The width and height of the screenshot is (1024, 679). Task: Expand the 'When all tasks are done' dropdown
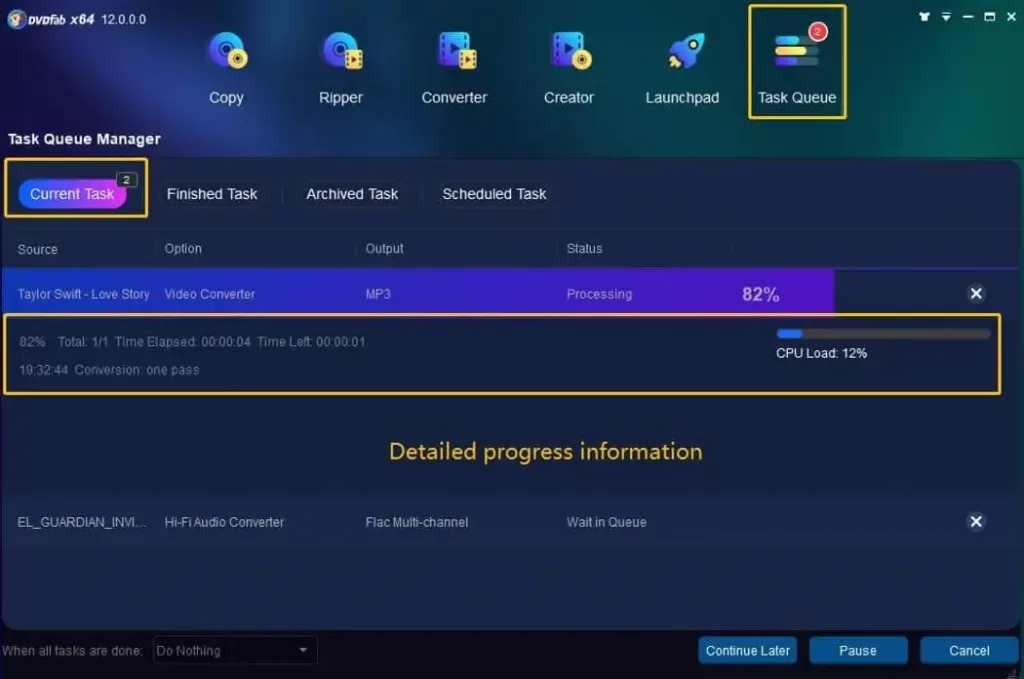point(235,651)
